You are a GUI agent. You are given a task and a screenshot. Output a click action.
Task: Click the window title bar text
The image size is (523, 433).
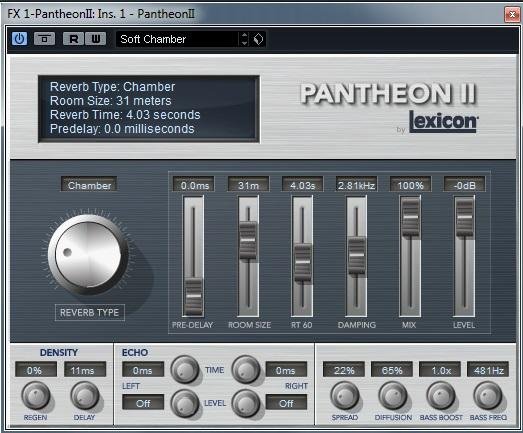[101, 14]
